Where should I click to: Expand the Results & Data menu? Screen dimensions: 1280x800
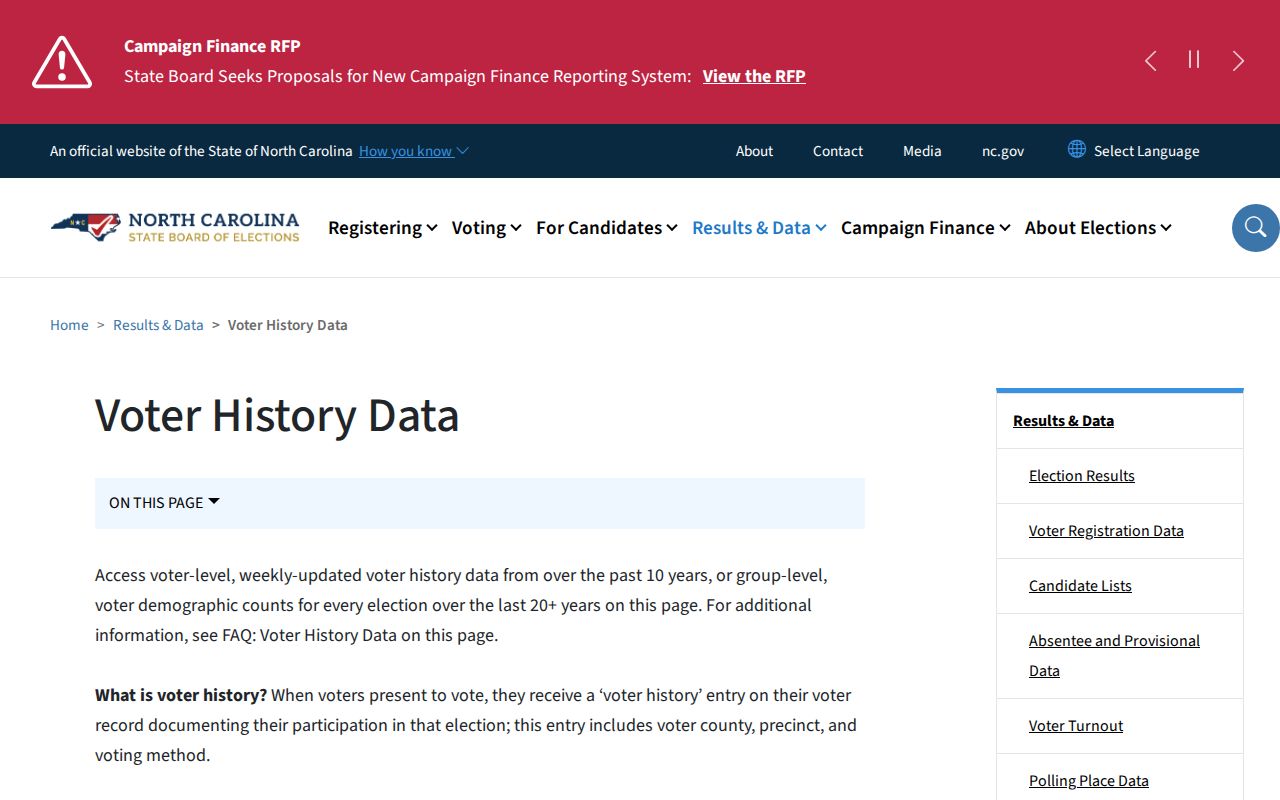[759, 228]
